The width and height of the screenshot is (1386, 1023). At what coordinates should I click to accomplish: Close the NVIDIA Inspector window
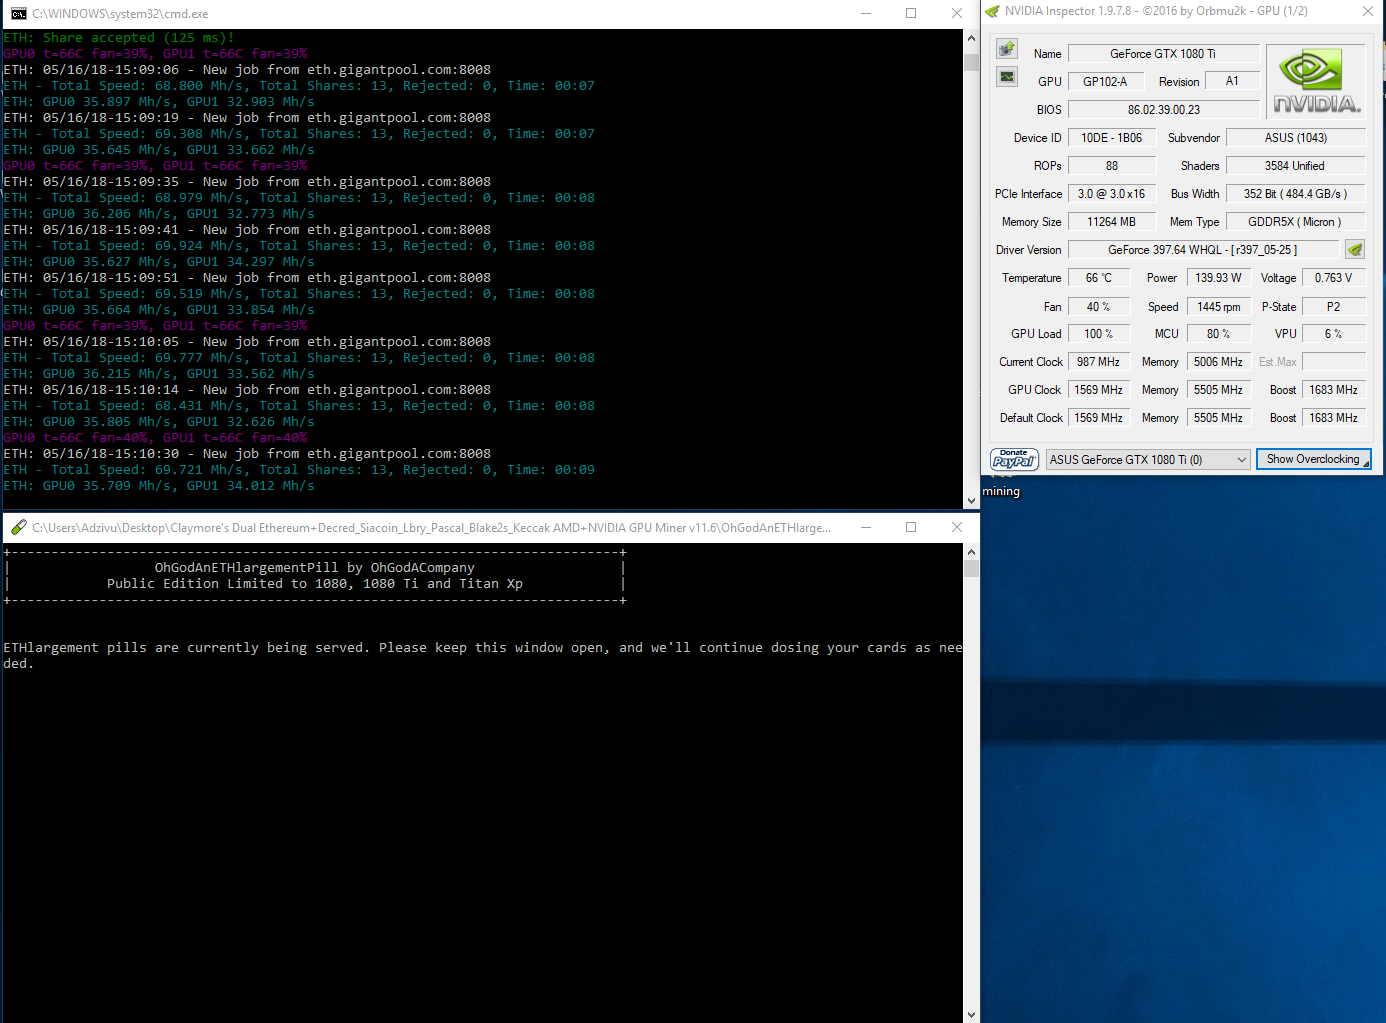coord(1368,11)
